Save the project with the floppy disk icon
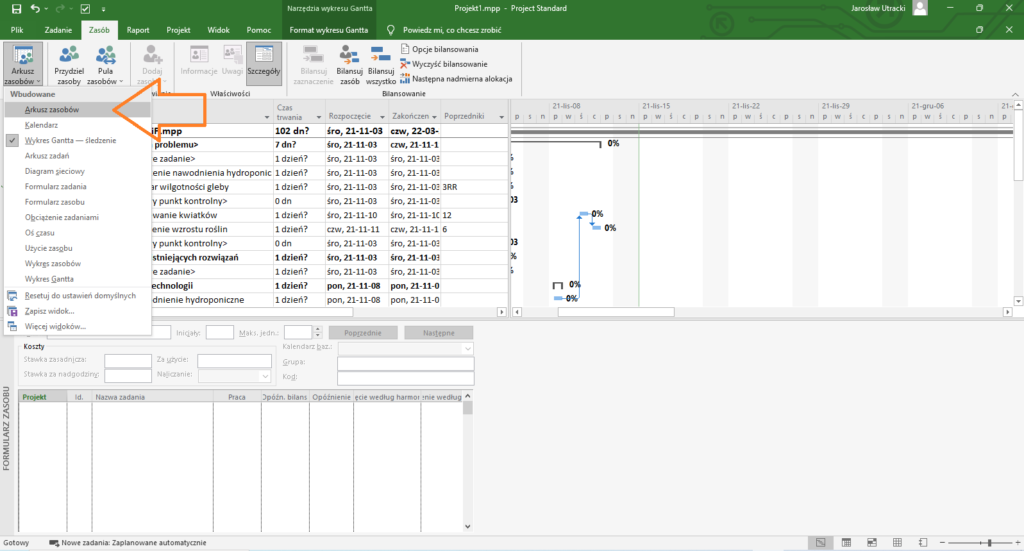 tap(18, 9)
